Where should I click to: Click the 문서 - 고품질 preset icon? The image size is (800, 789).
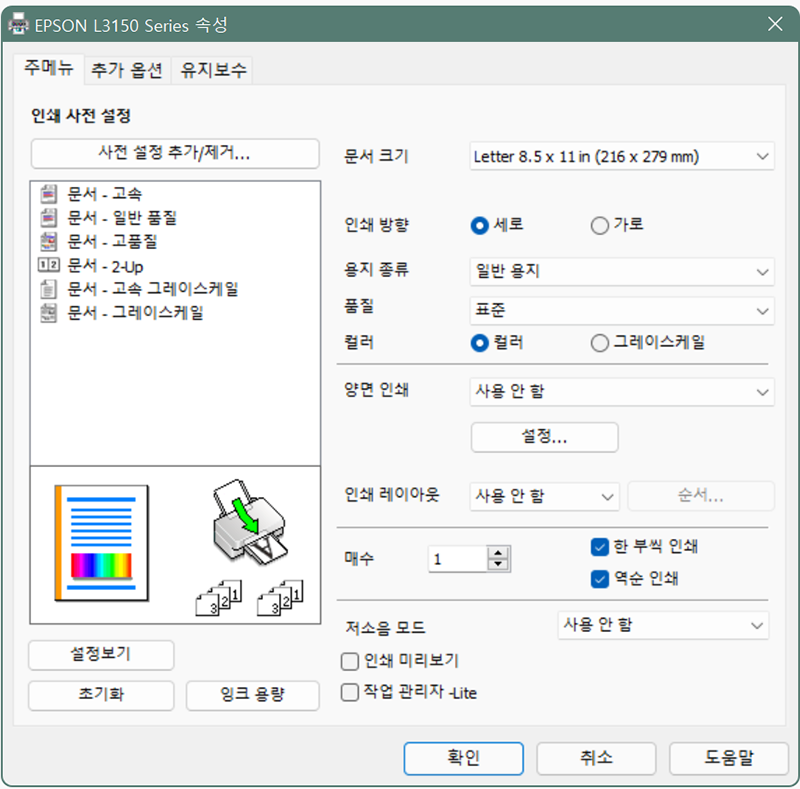(x=48, y=241)
